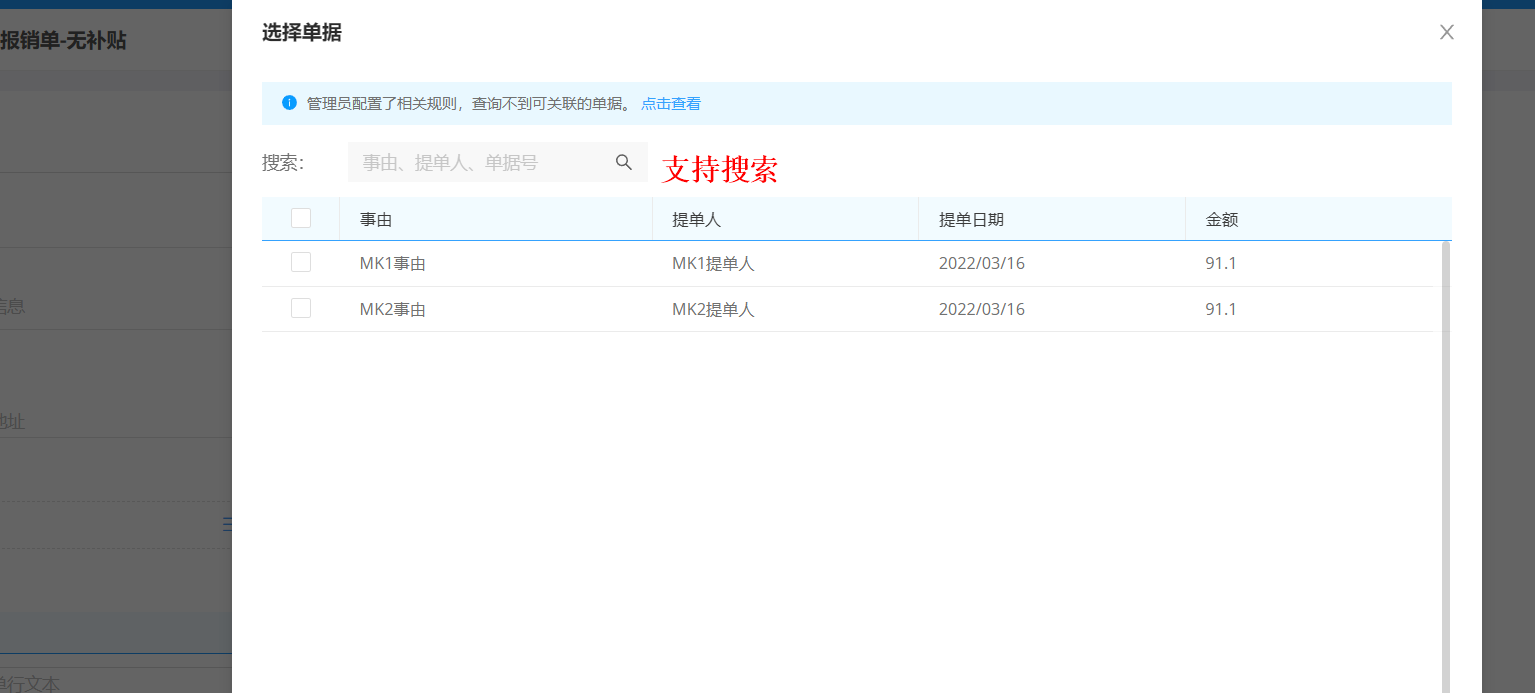This screenshot has height=693, width=1535.
Task: Toggle the select-all checkbox in table header
Action: point(301,218)
